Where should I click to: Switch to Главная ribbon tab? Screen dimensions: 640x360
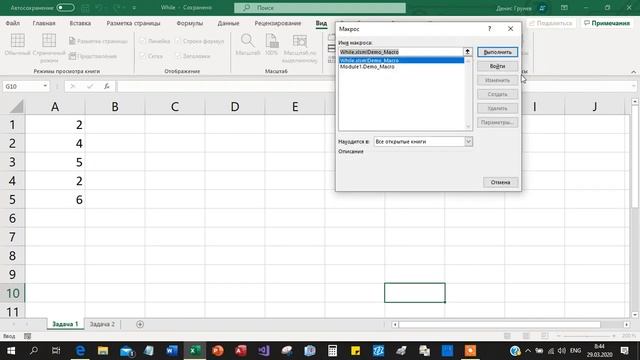(x=44, y=23)
